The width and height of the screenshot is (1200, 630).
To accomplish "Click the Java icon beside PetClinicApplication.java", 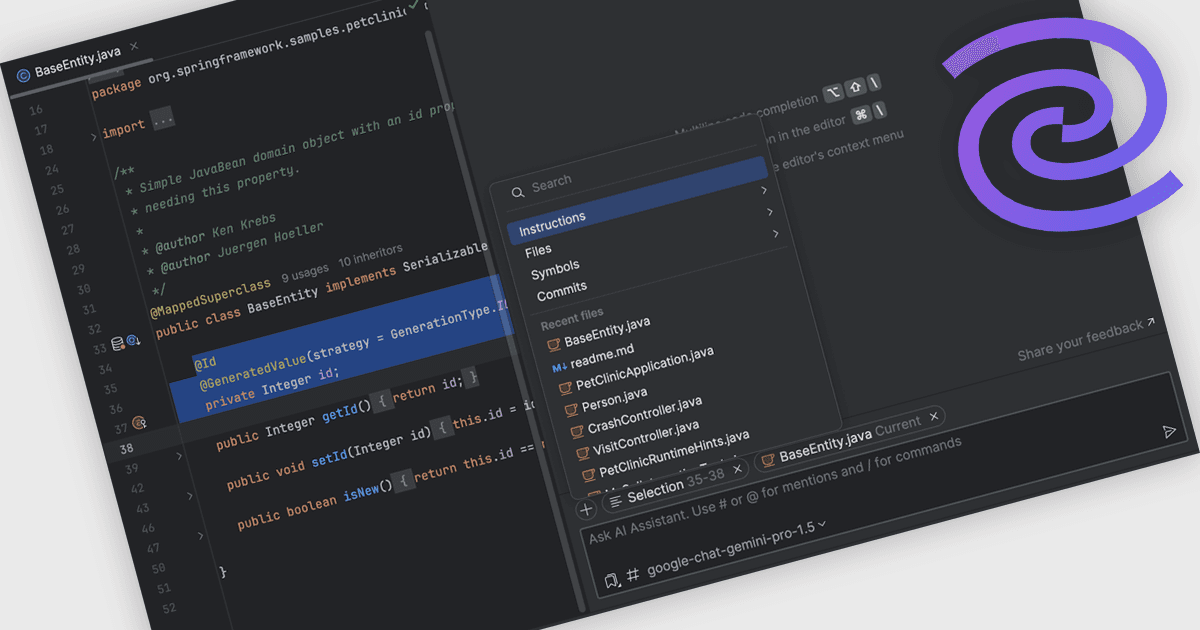I will (565, 387).
